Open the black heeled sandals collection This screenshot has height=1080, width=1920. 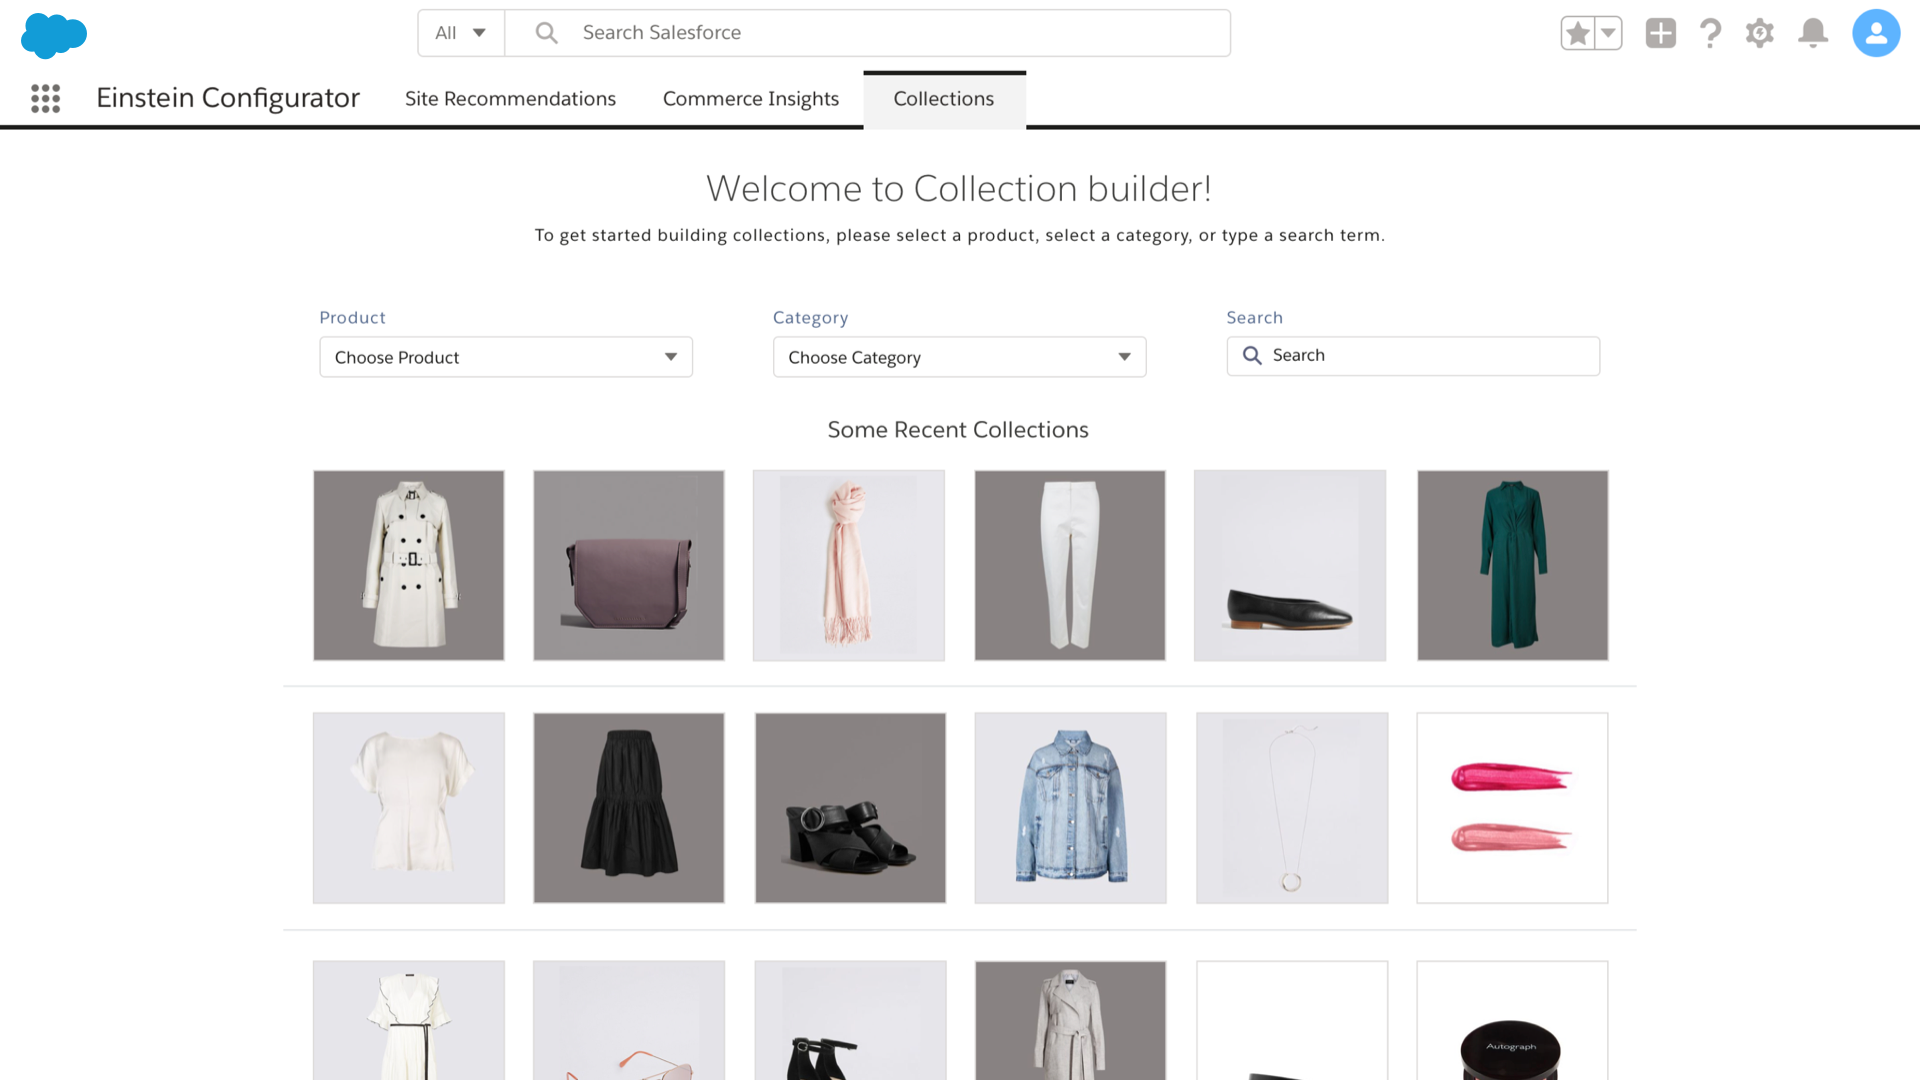[x=850, y=808]
